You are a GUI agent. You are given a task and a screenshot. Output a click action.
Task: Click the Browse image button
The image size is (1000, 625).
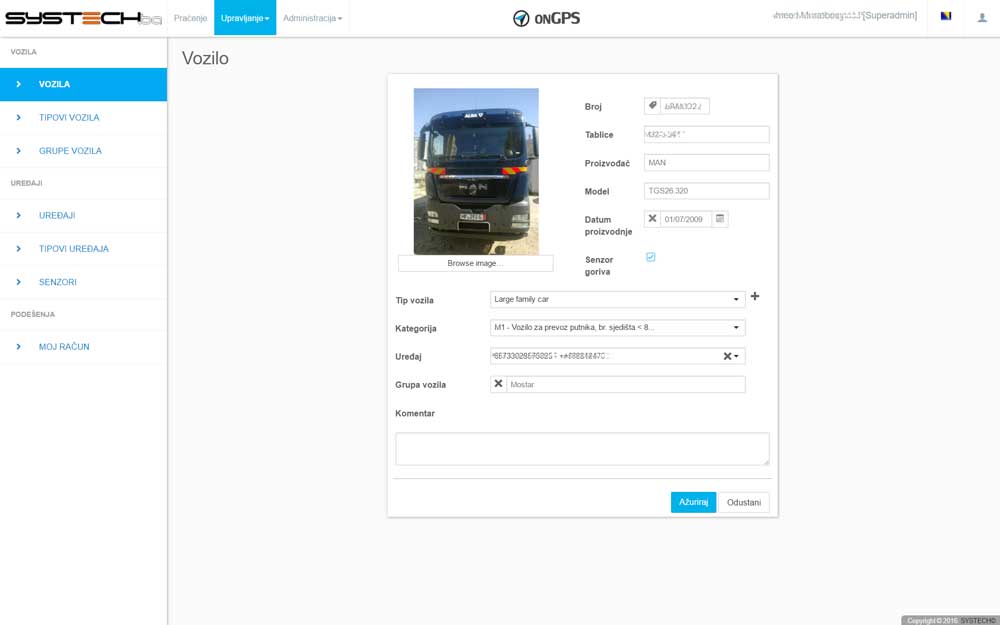pyautogui.click(x=475, y=263)
